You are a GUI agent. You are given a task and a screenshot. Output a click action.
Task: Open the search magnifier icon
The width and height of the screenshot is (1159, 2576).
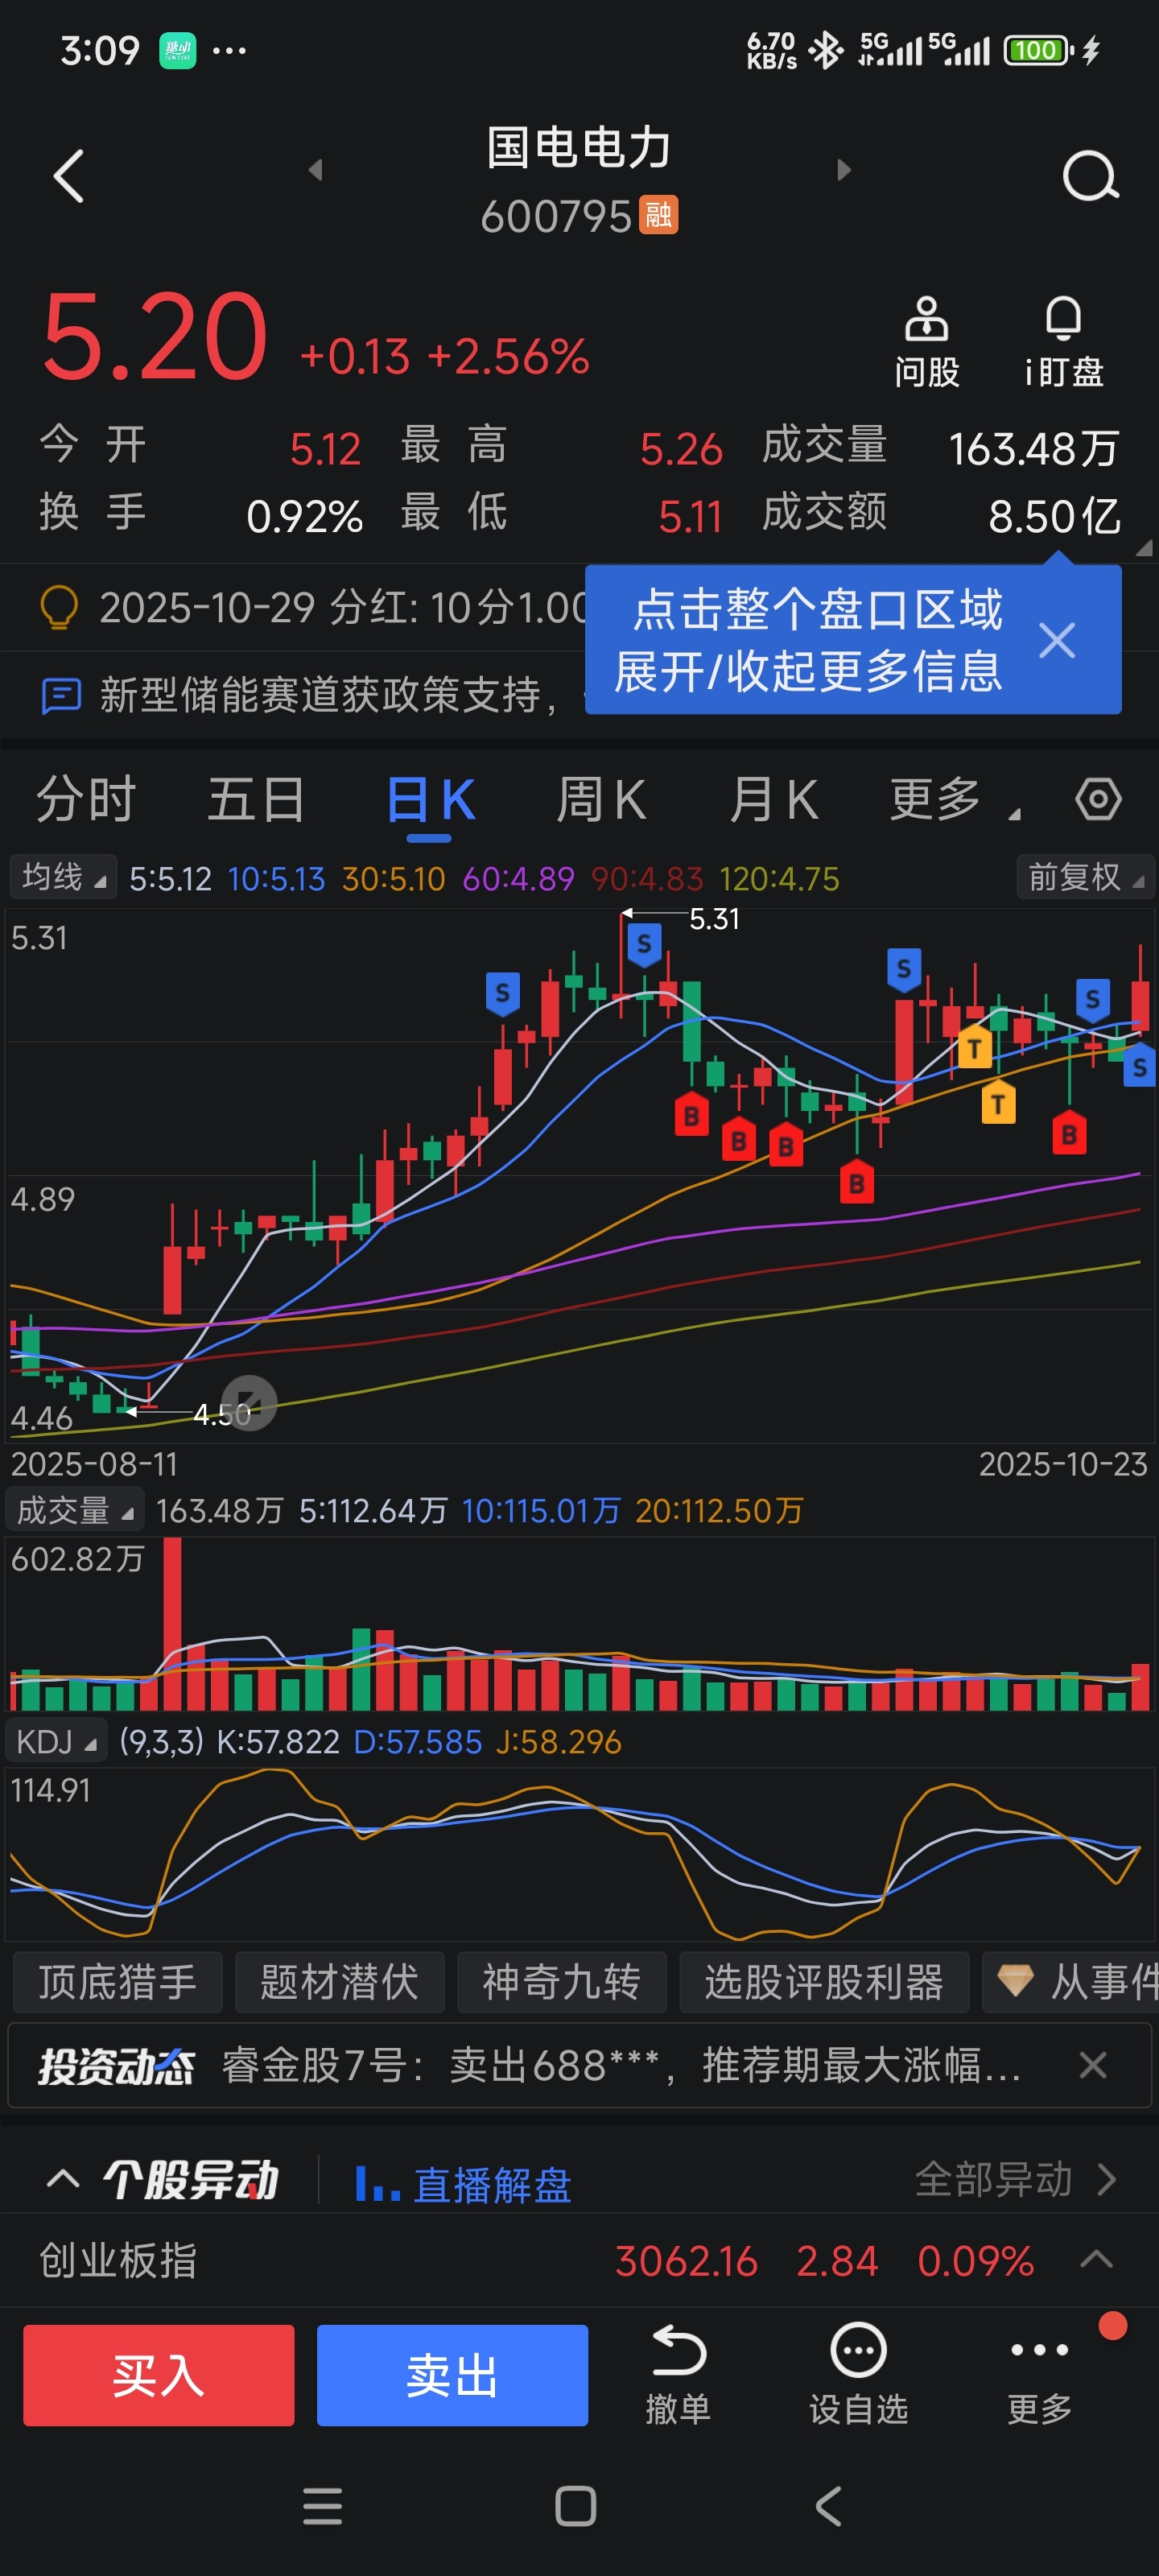pyautogui.click(x=1090, y=176)
